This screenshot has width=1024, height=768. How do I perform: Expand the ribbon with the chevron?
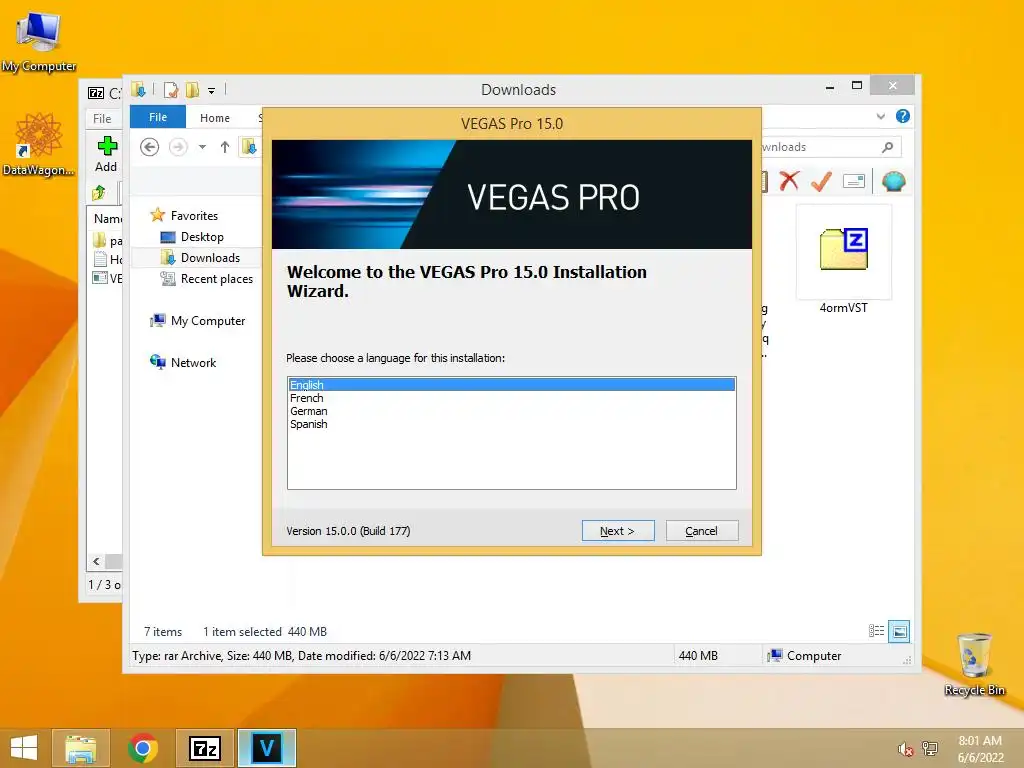pos(880,116)
